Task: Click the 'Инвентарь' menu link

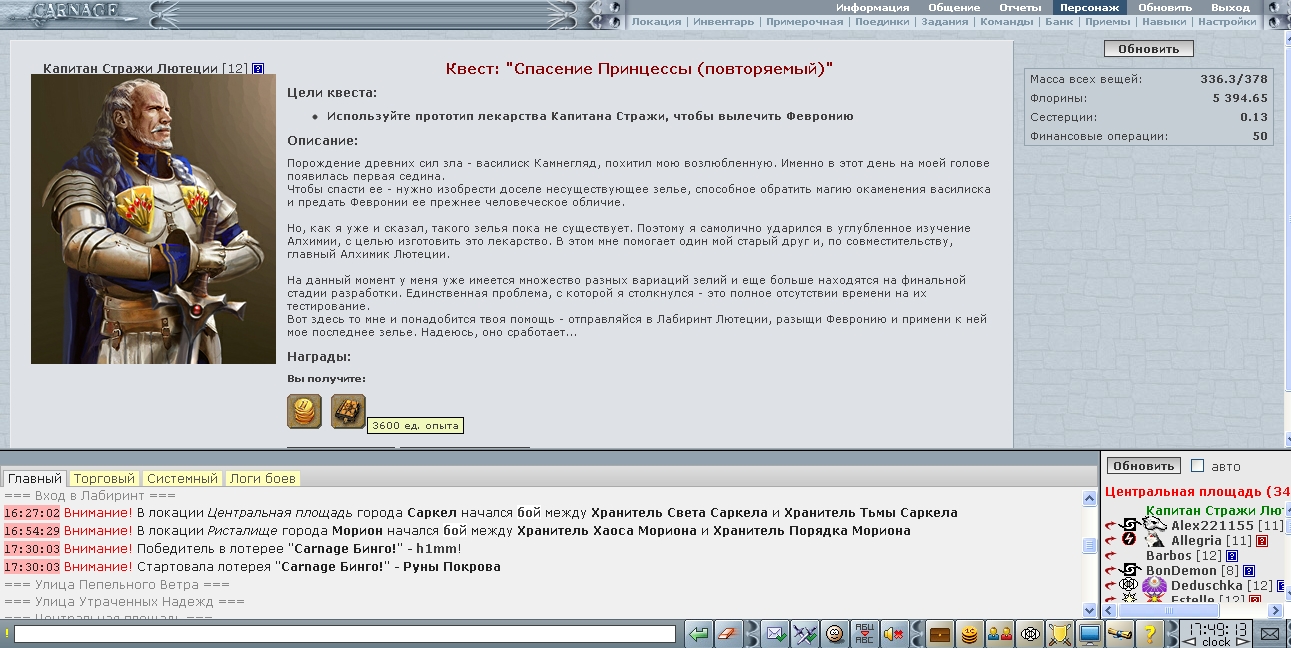Action: tap(723, 21)
